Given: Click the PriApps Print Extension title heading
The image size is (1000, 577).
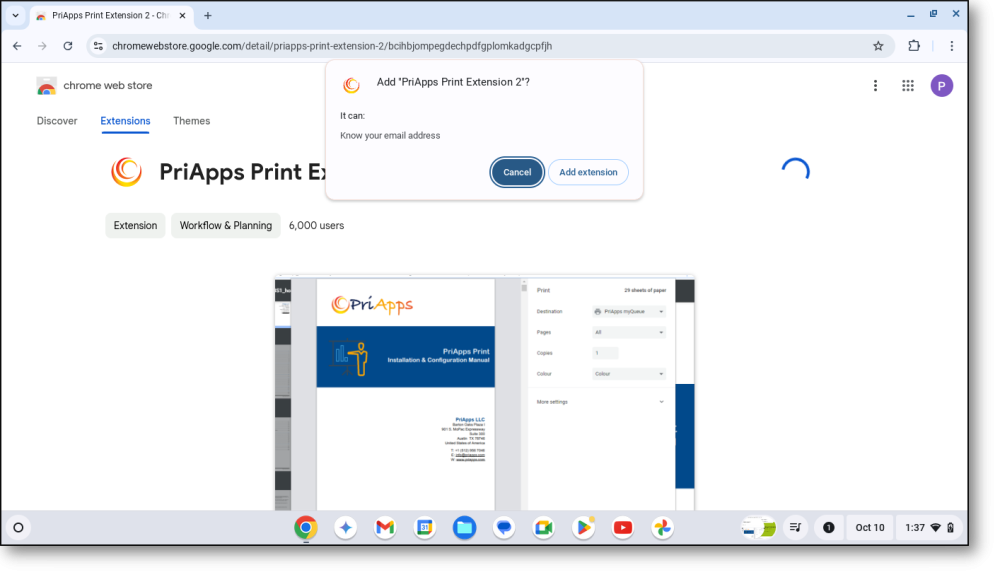Looking at the screenshot, I should [242, 172].
